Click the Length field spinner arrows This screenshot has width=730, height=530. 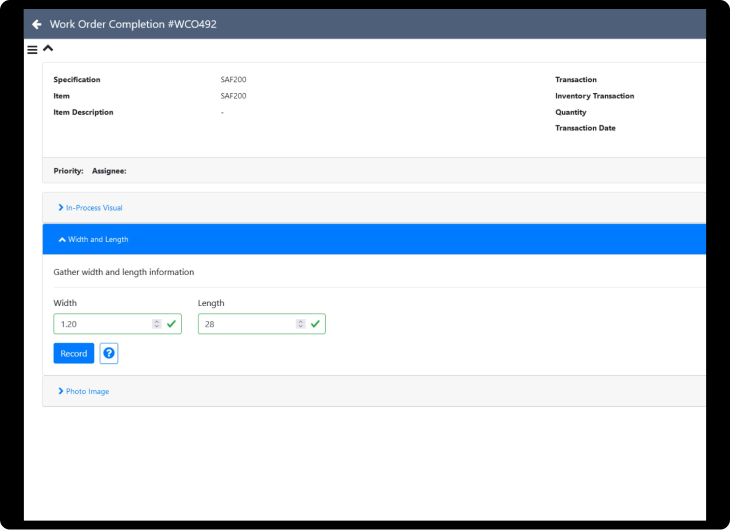pos(301,324)
